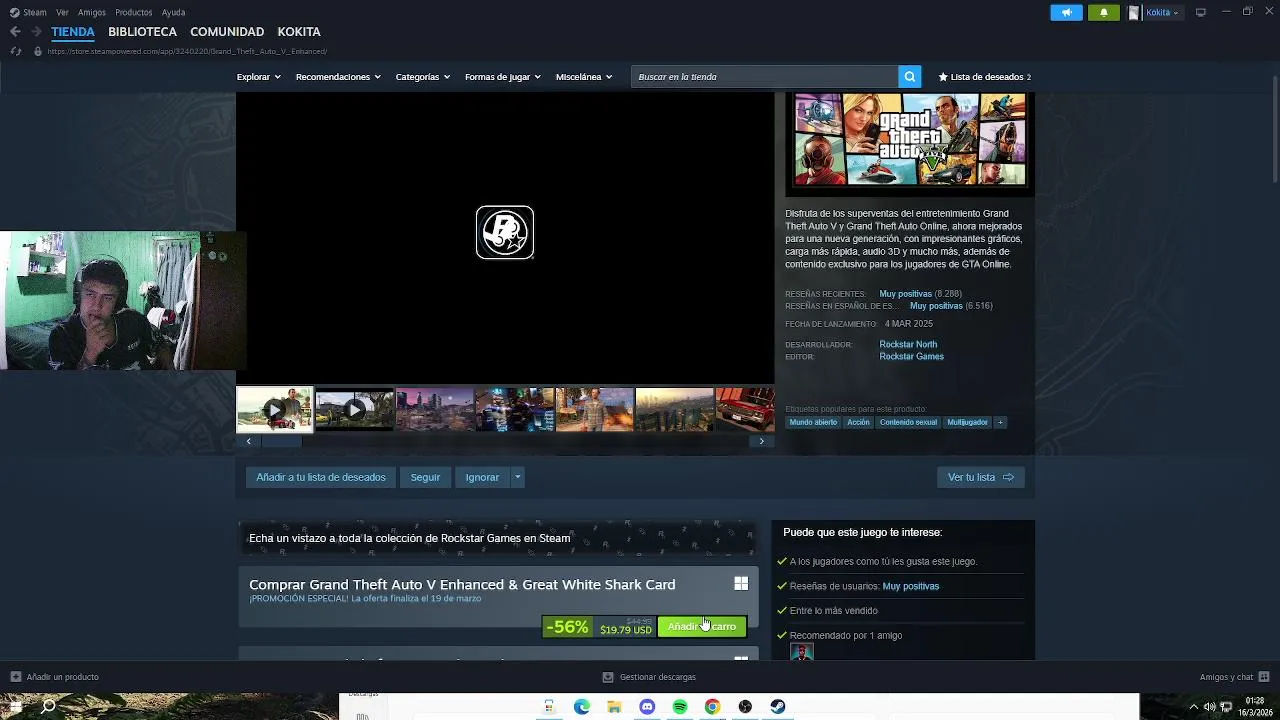The width and height of the screenshot is (1280, 720).
Task: Go back with the left arrow
Action: click(x=15, y=32)
